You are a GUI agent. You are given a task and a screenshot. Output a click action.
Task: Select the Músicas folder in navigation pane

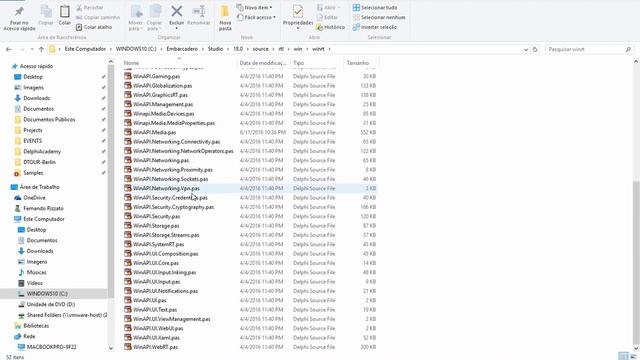tap(32, 272)
